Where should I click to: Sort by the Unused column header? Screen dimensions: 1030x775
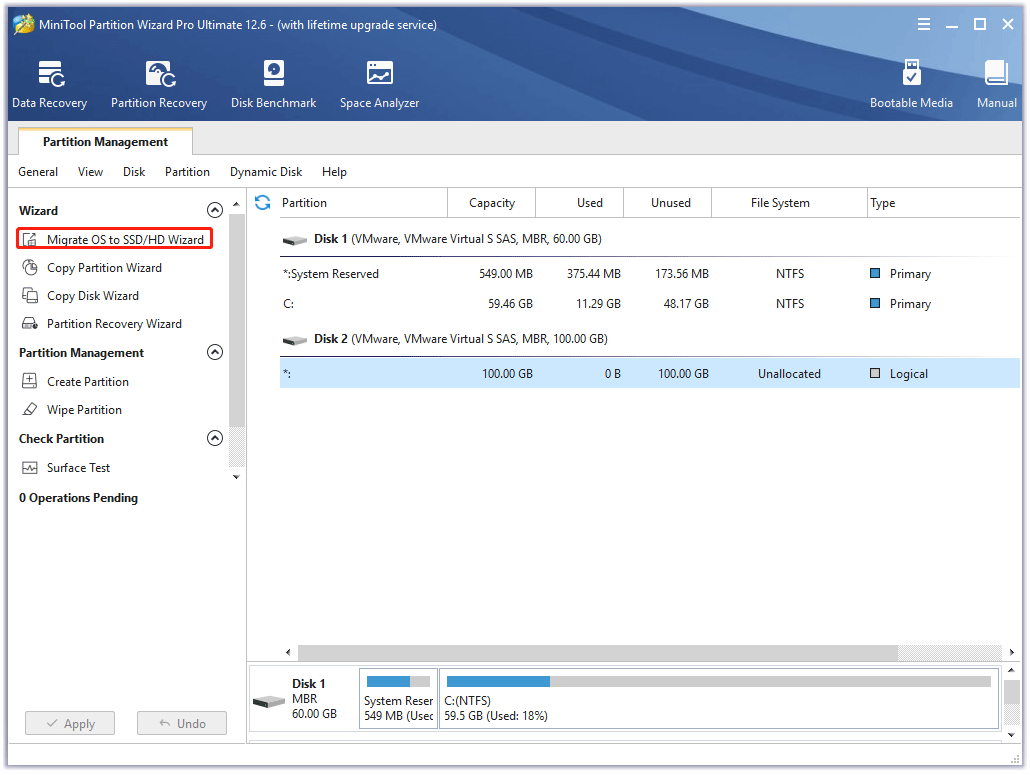coord(668,203)
